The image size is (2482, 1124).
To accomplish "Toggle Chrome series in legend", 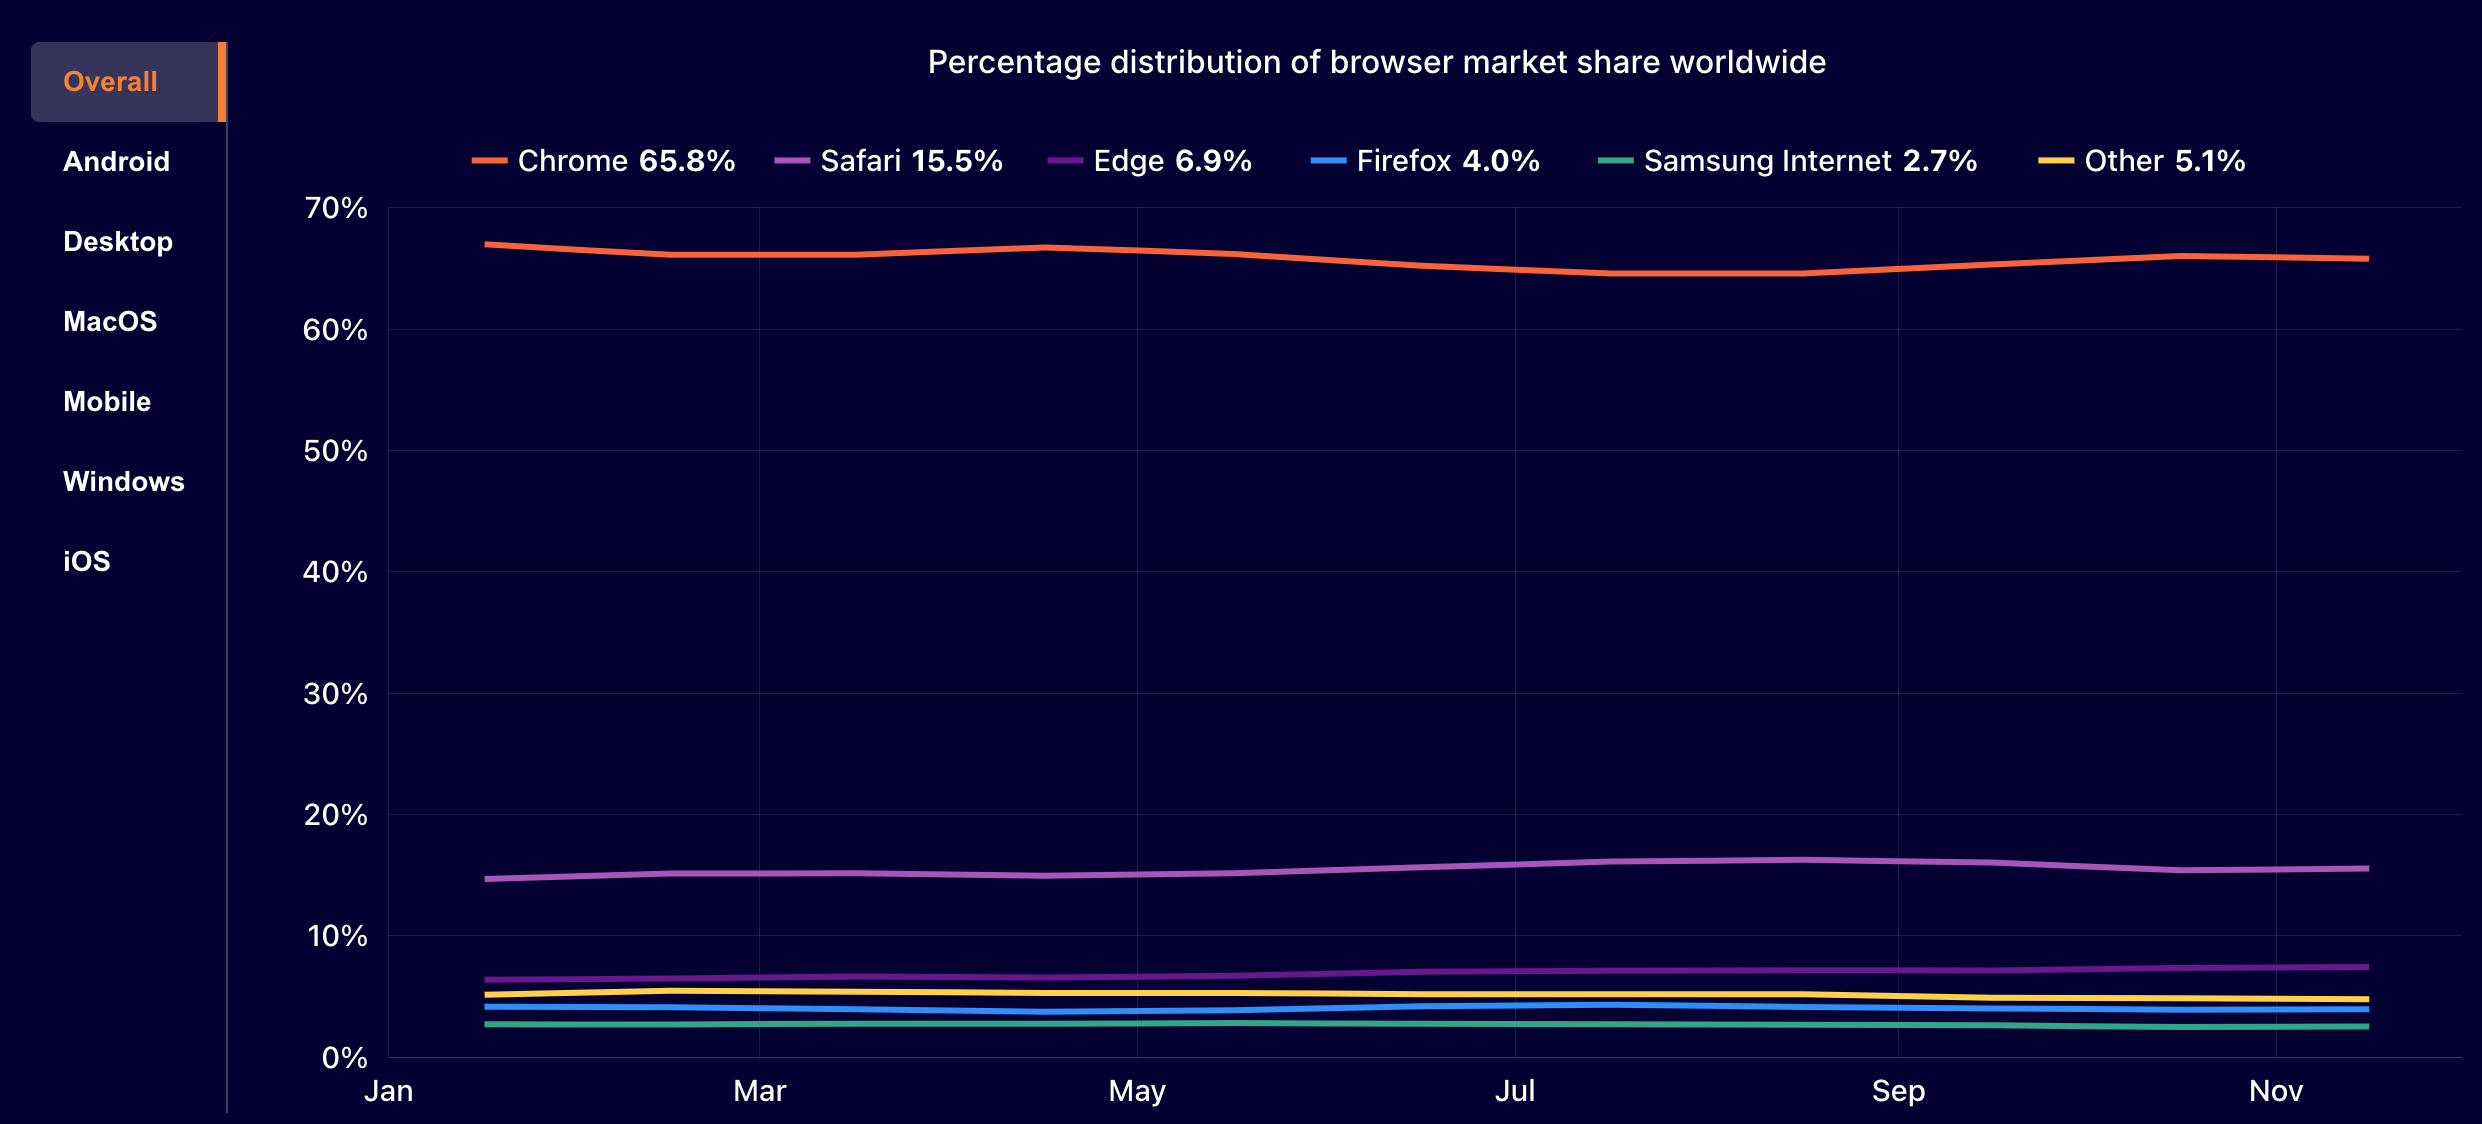I will [x=625, y=161].
